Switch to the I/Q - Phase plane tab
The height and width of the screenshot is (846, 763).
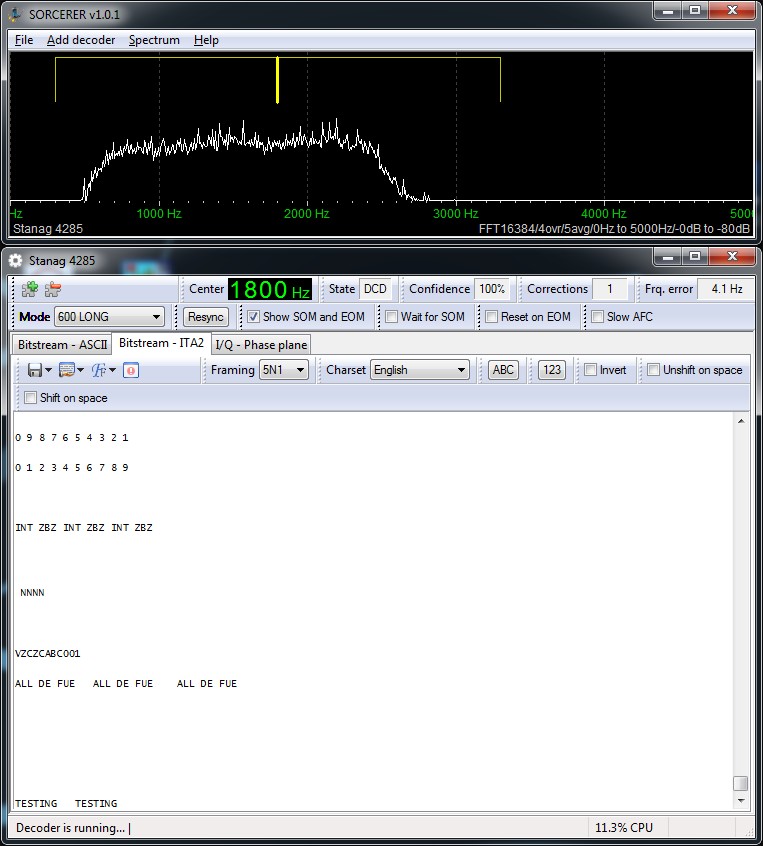(x=261, y=344)
